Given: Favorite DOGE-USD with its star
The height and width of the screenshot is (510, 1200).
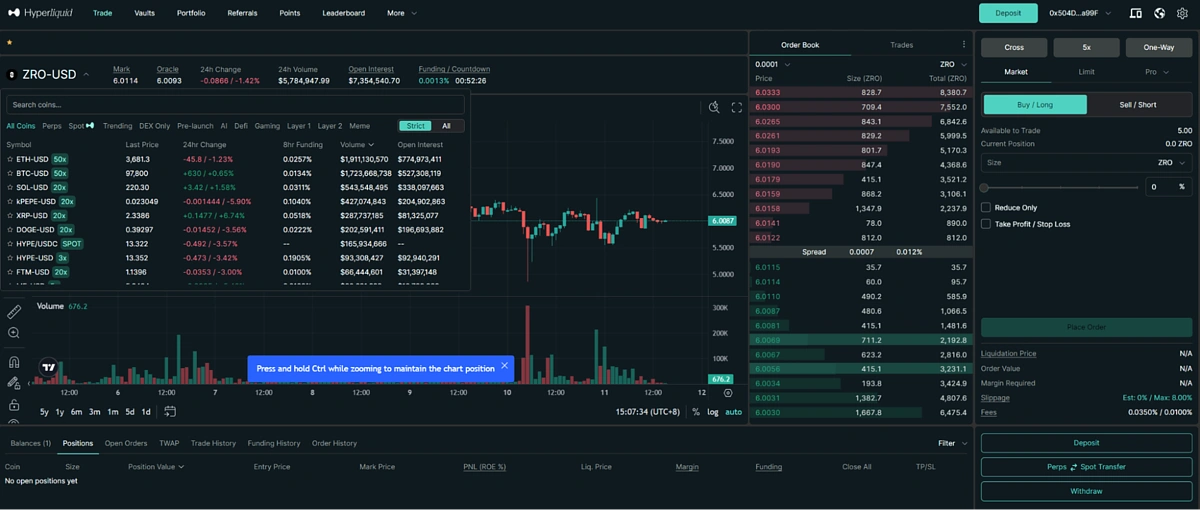Looking at the screenshot, I should (x=10, y=229).
